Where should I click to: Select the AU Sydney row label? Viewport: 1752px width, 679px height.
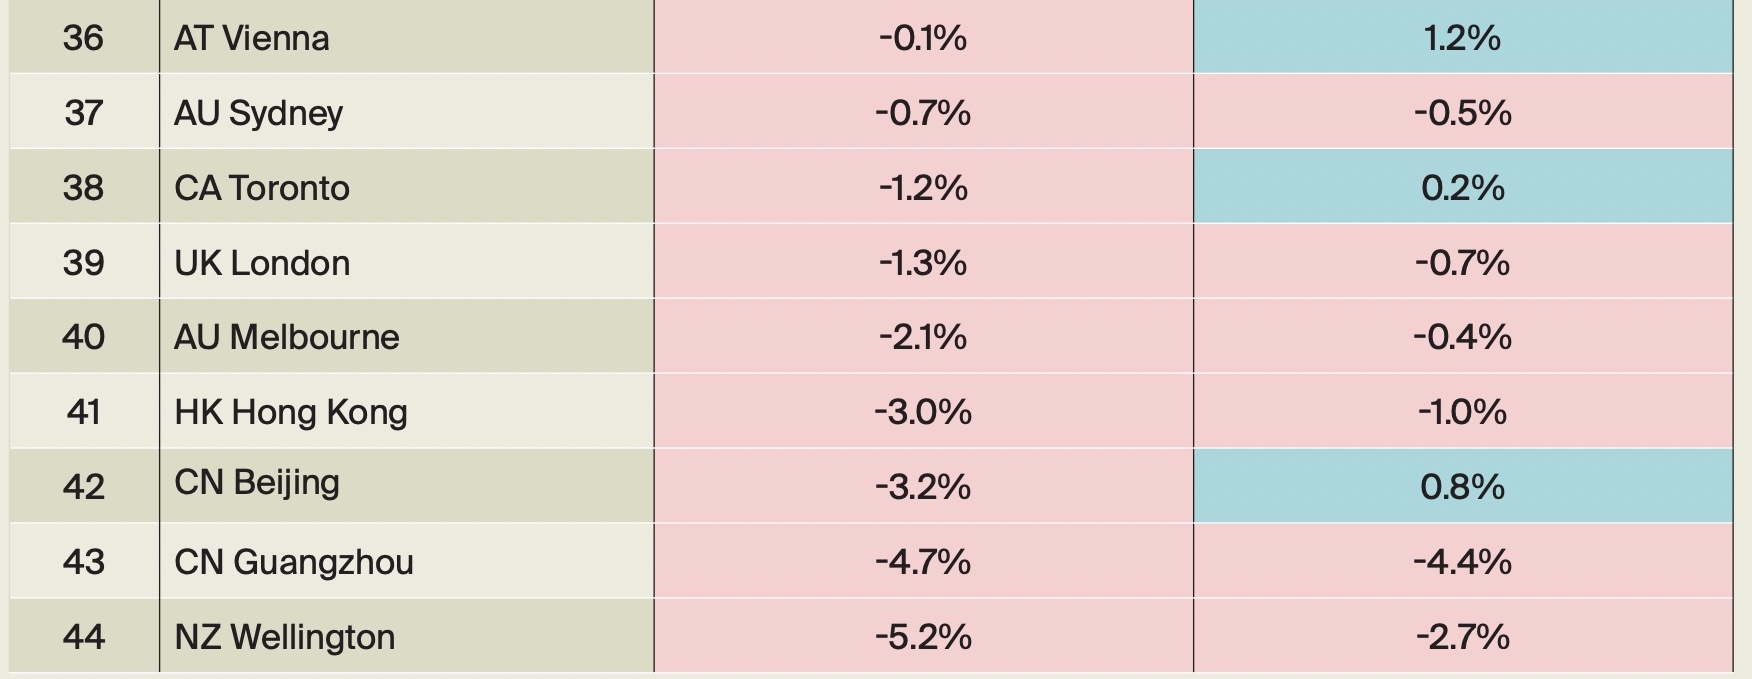pyautogui.click(x=259, y=113)
